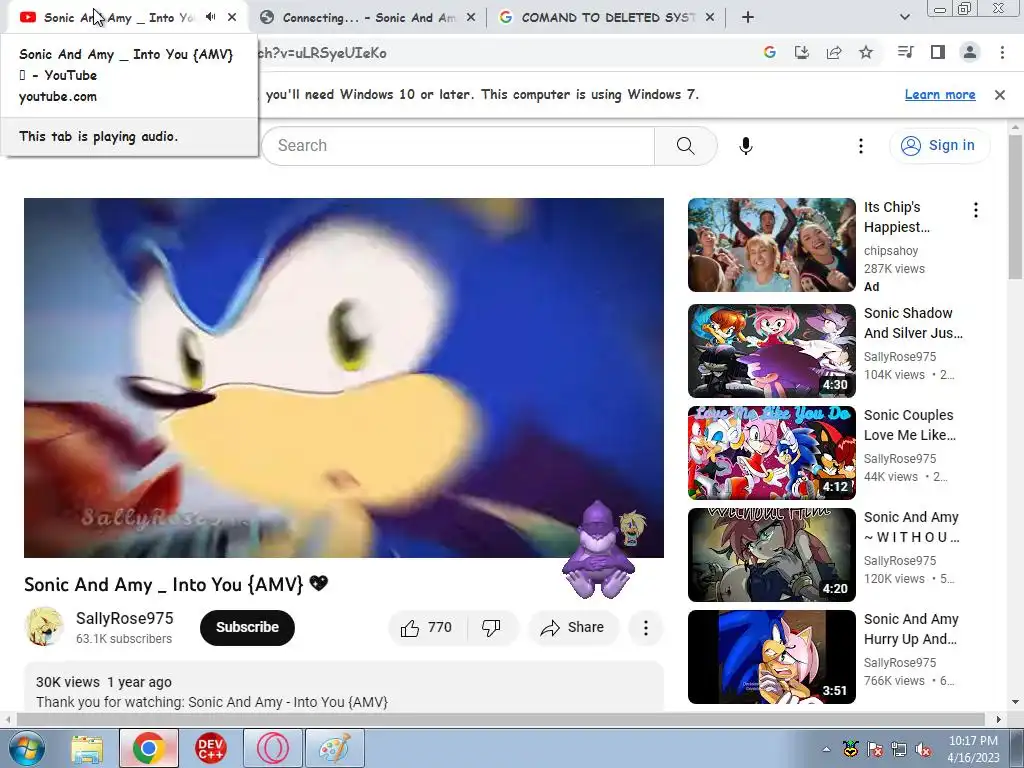
Task: Search with your voice microphone
Action: [x=746, y=146]
